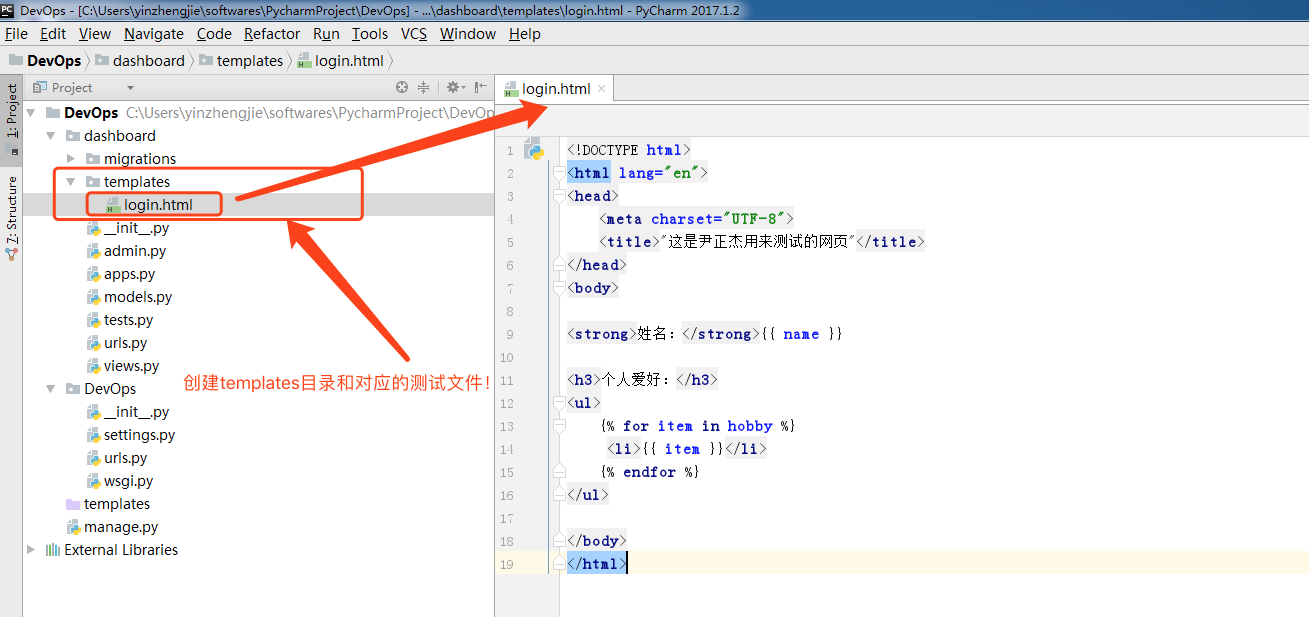Collapse all nodes with Project panel toolbar icon
Image resolution: width=1309 pixels, height=617 pixels.
(x=423, y=88)
